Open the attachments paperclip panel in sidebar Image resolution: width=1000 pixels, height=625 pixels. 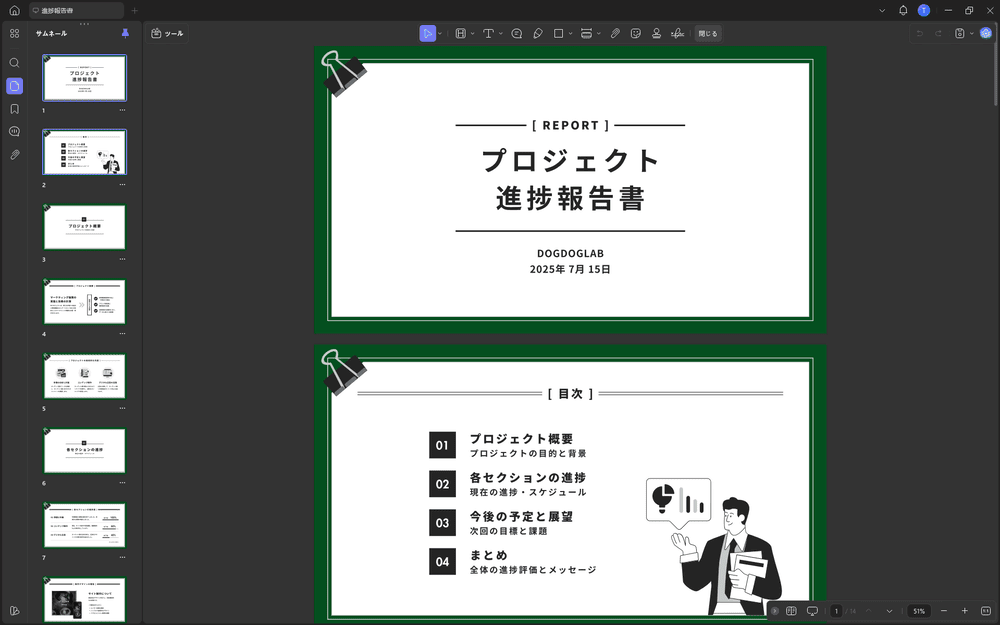click(x=14, y=155)
